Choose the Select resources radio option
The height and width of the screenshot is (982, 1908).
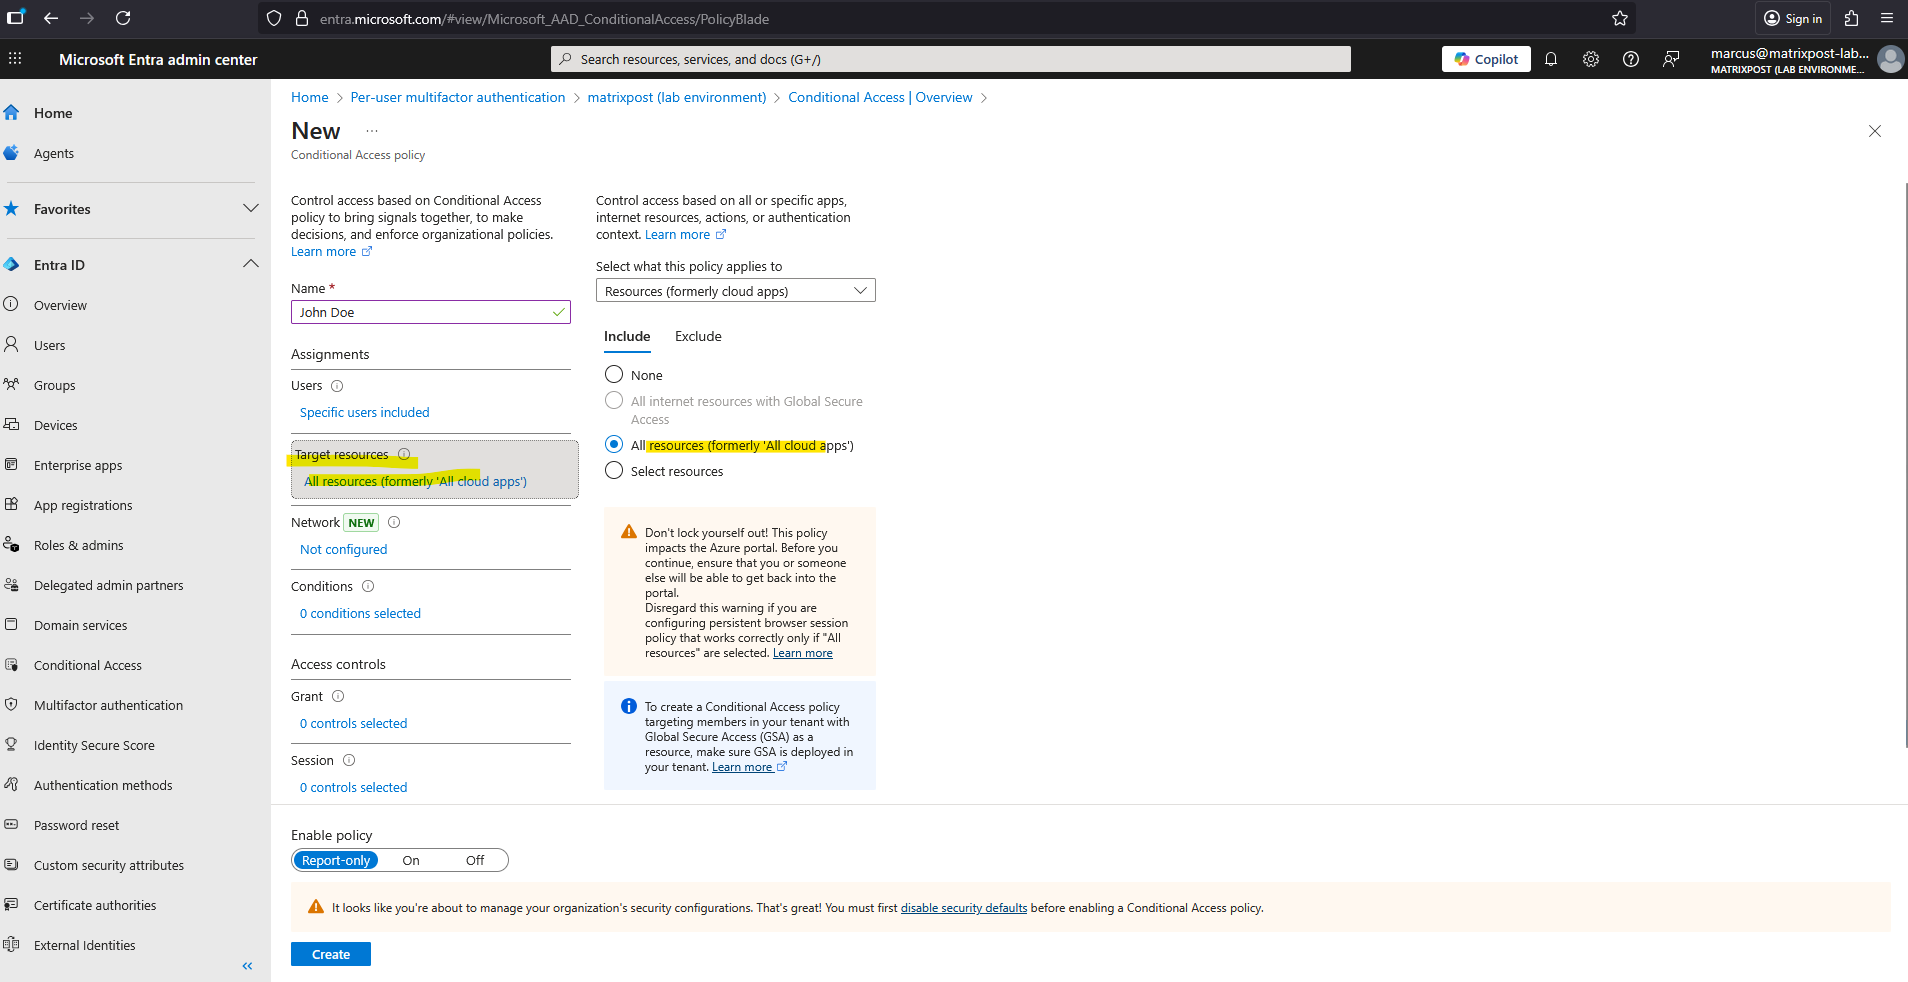(614, 470)
